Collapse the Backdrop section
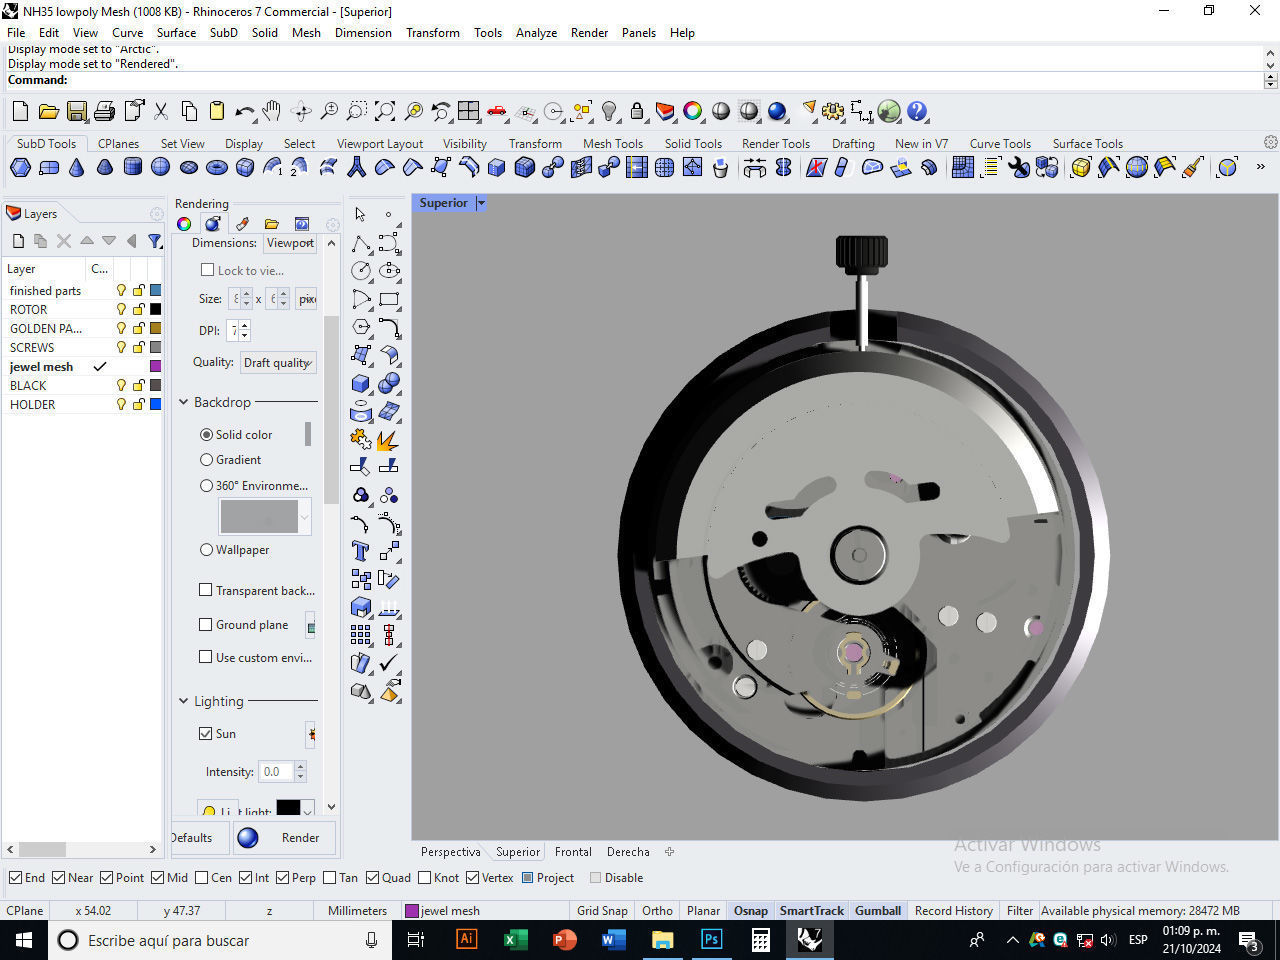 pos(184,402)
